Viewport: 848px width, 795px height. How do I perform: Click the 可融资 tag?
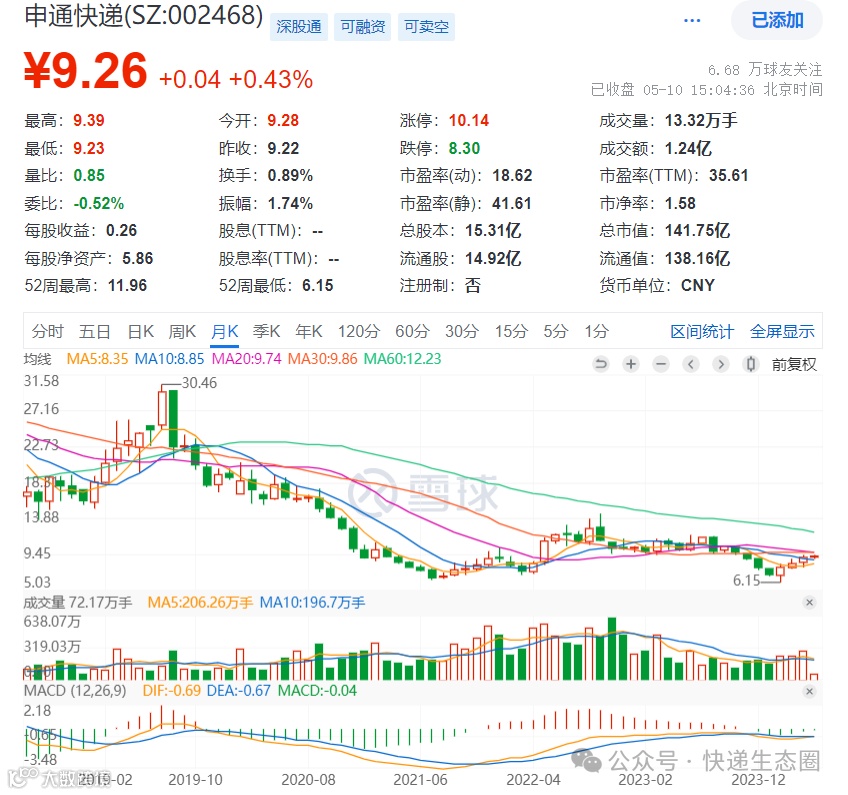pyautogui.click(x=362, y=26)
